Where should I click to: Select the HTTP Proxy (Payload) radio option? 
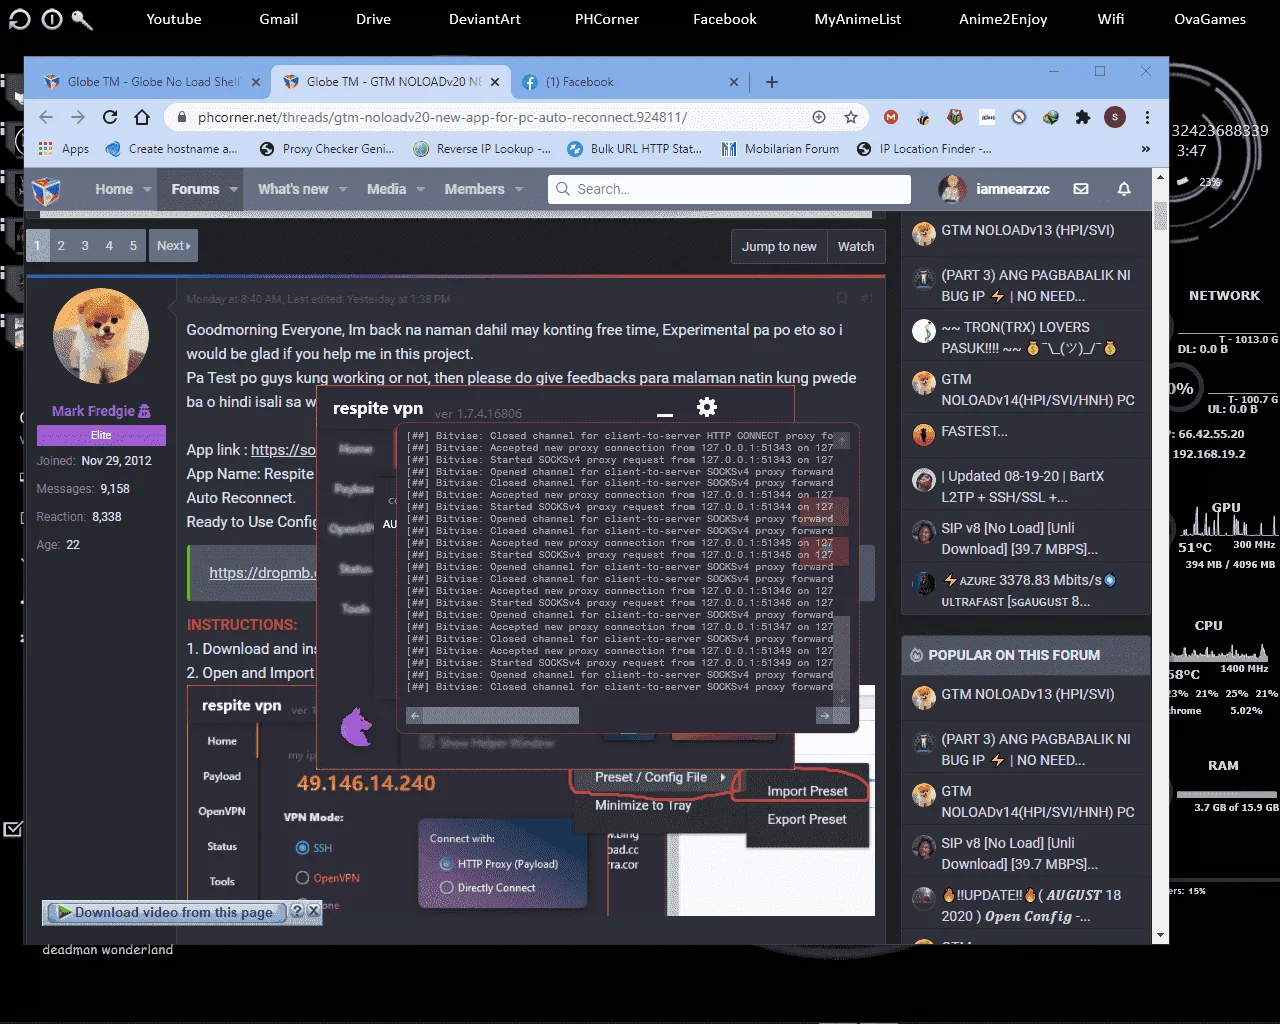pos(447,864)
